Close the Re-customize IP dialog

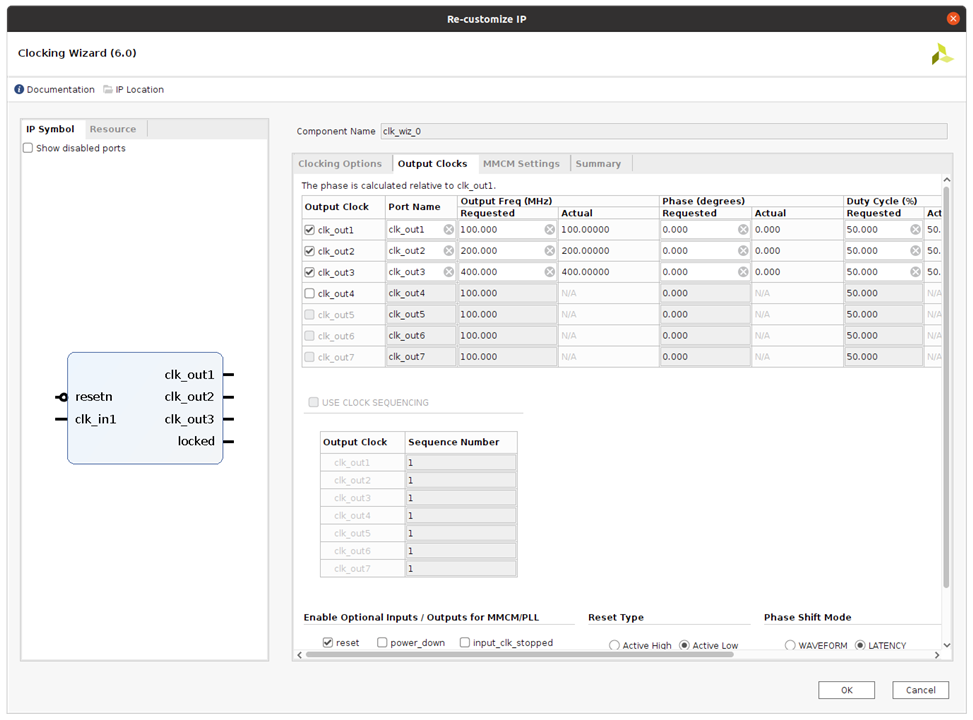pos(953,19)
